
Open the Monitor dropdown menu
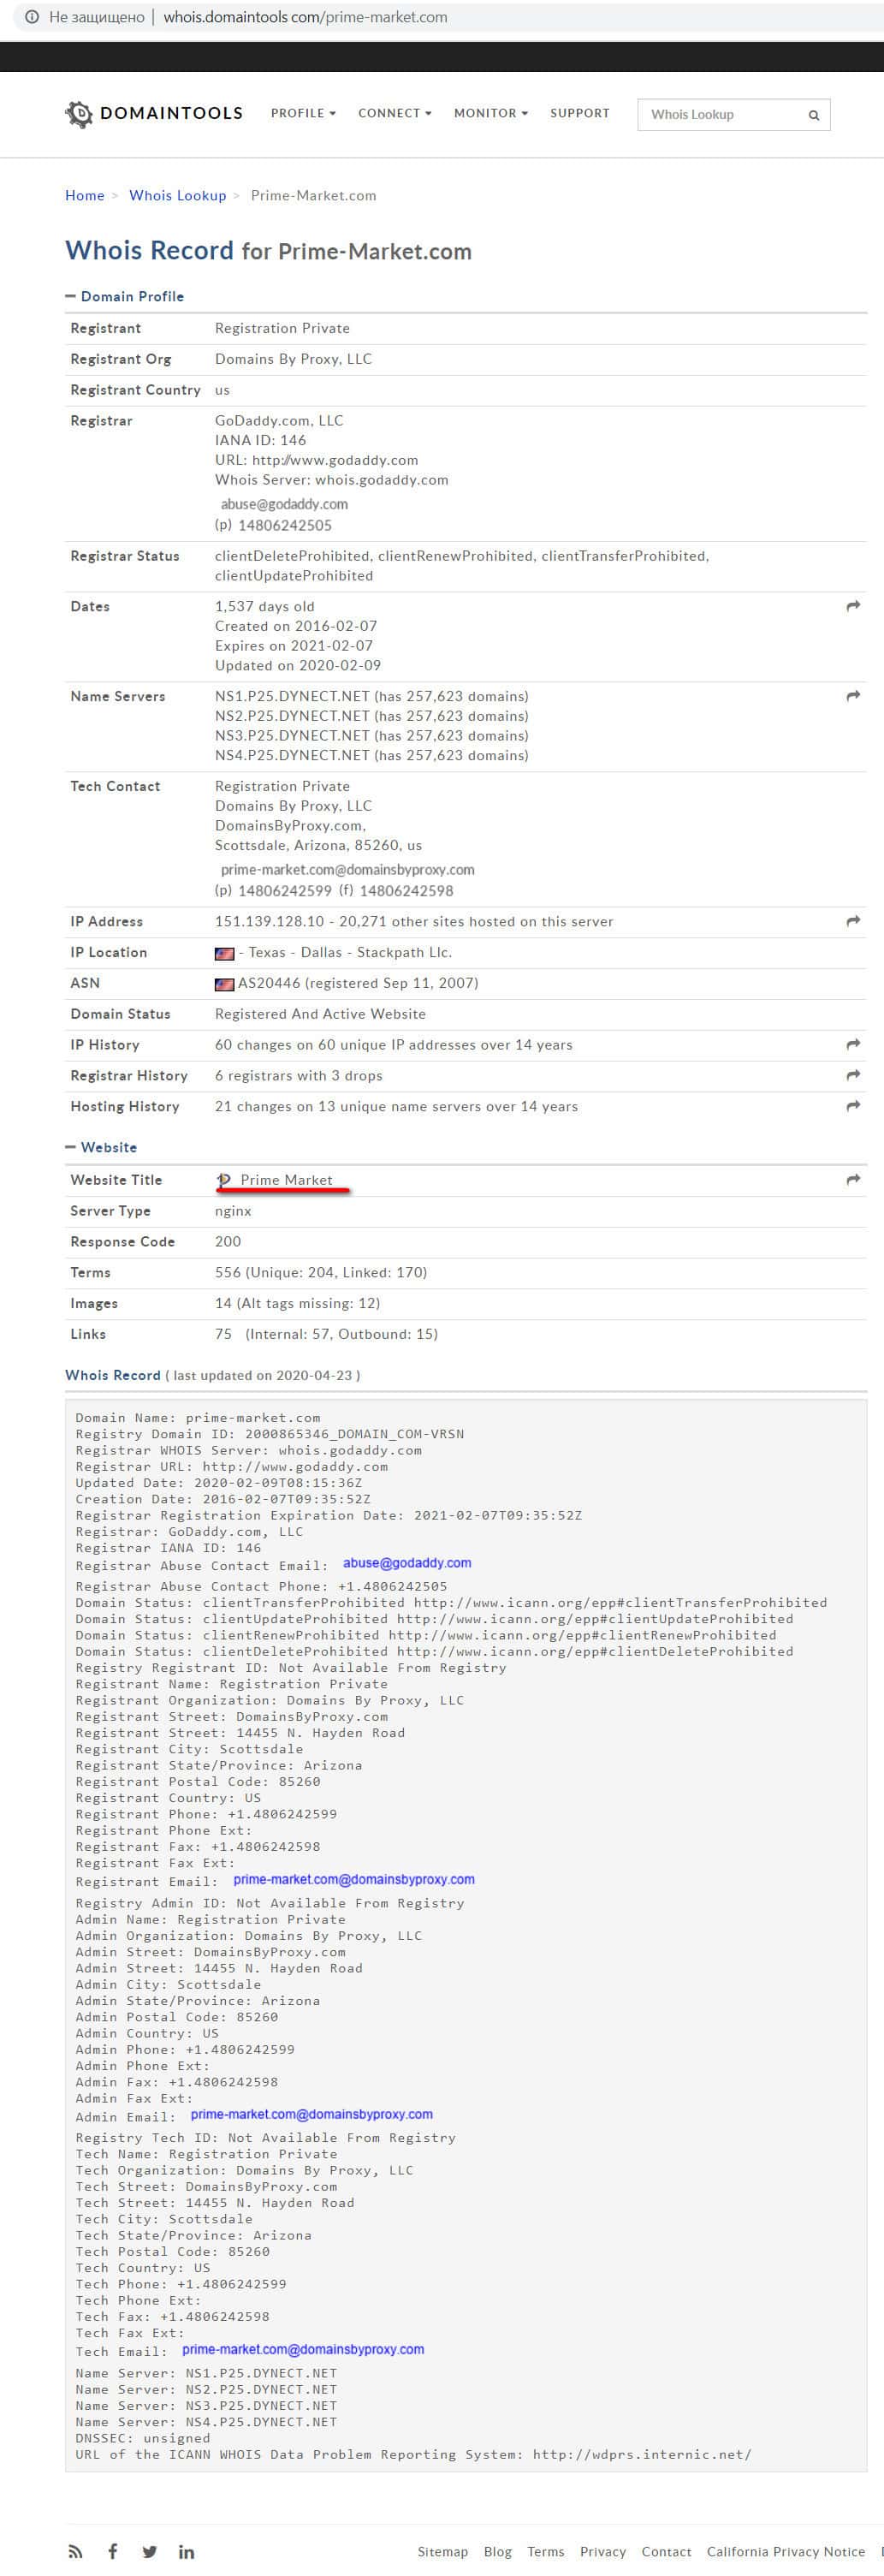click(x=490, y=113)
